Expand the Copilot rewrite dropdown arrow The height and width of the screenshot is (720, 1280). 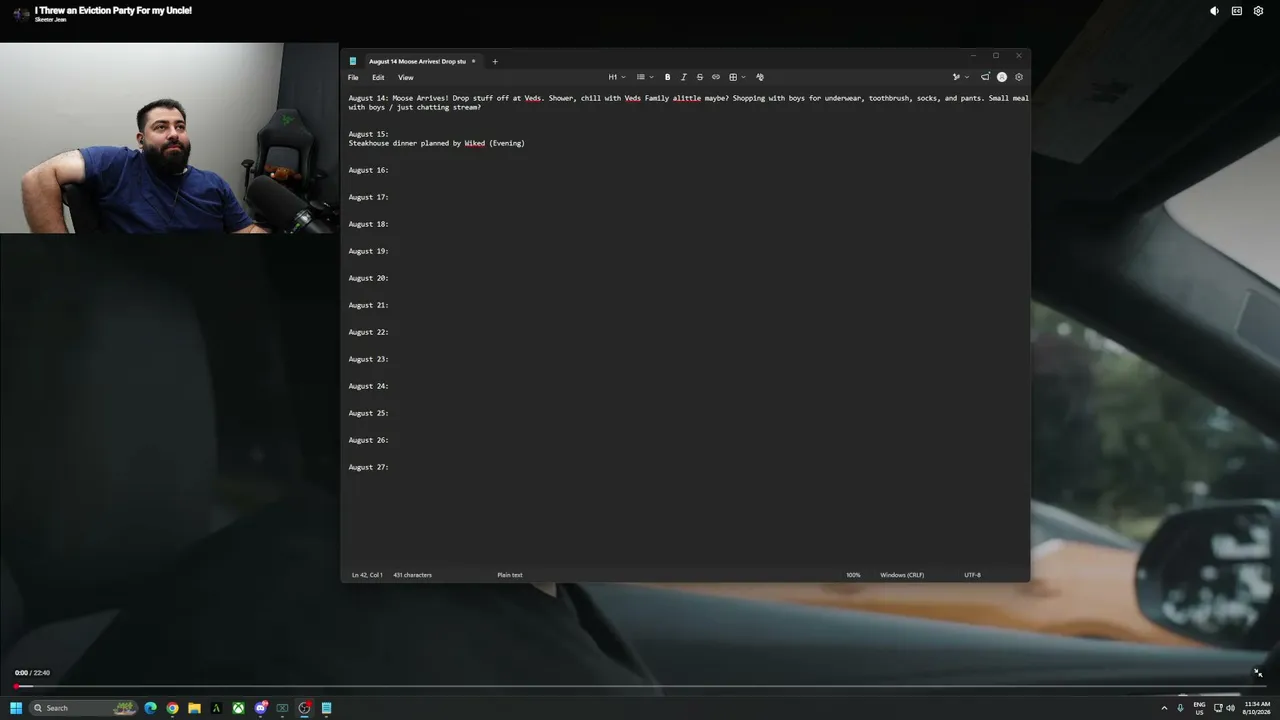coord(967,77)
